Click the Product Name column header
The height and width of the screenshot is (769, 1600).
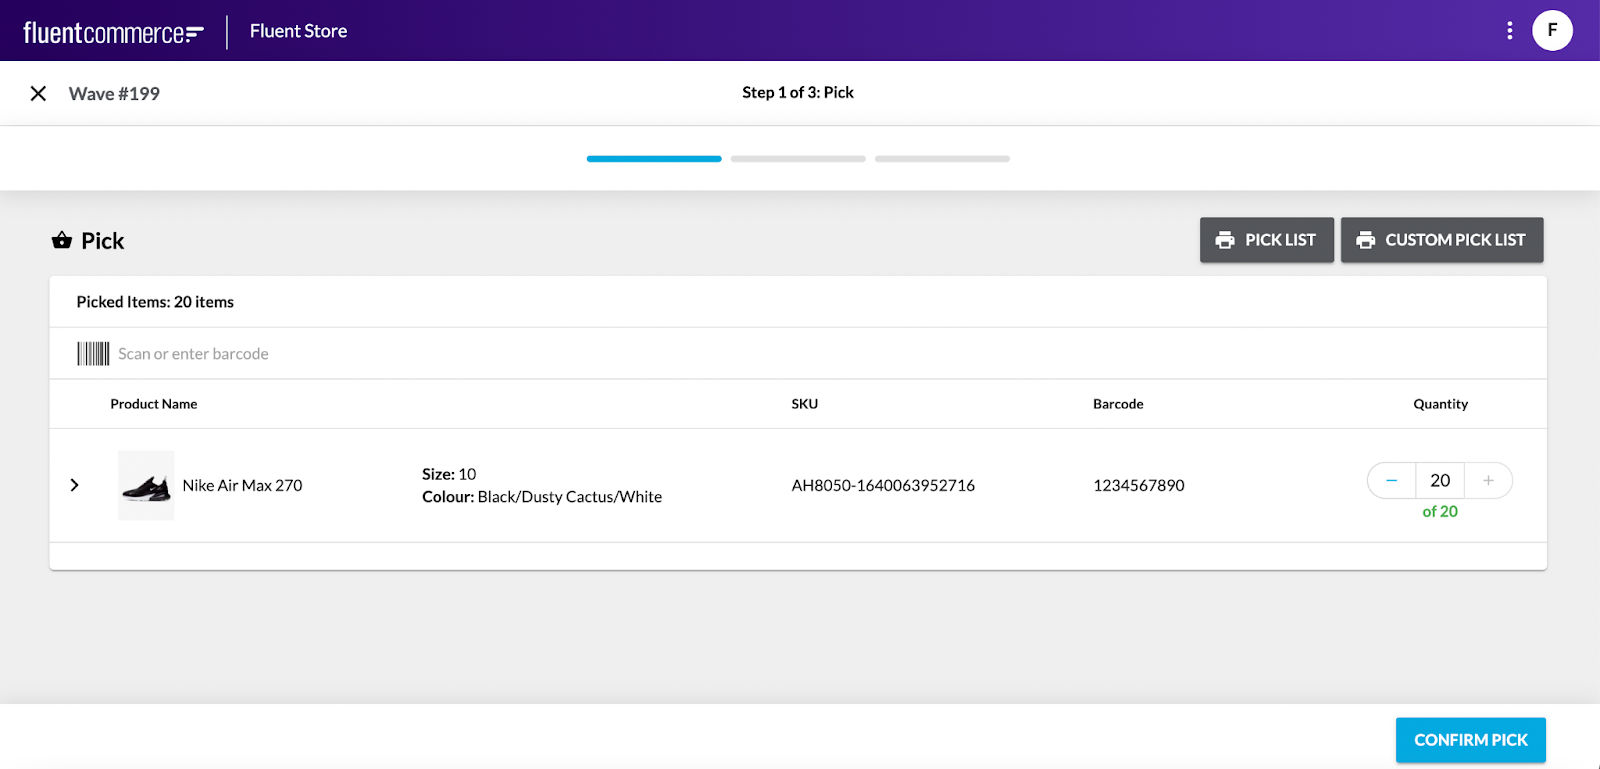[x=154, y=404]
